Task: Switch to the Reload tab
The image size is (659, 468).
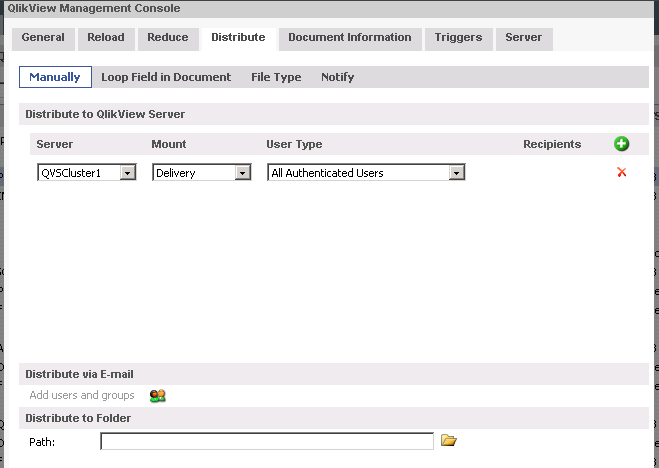Action: pyautogui.click(x=106, y=37)
